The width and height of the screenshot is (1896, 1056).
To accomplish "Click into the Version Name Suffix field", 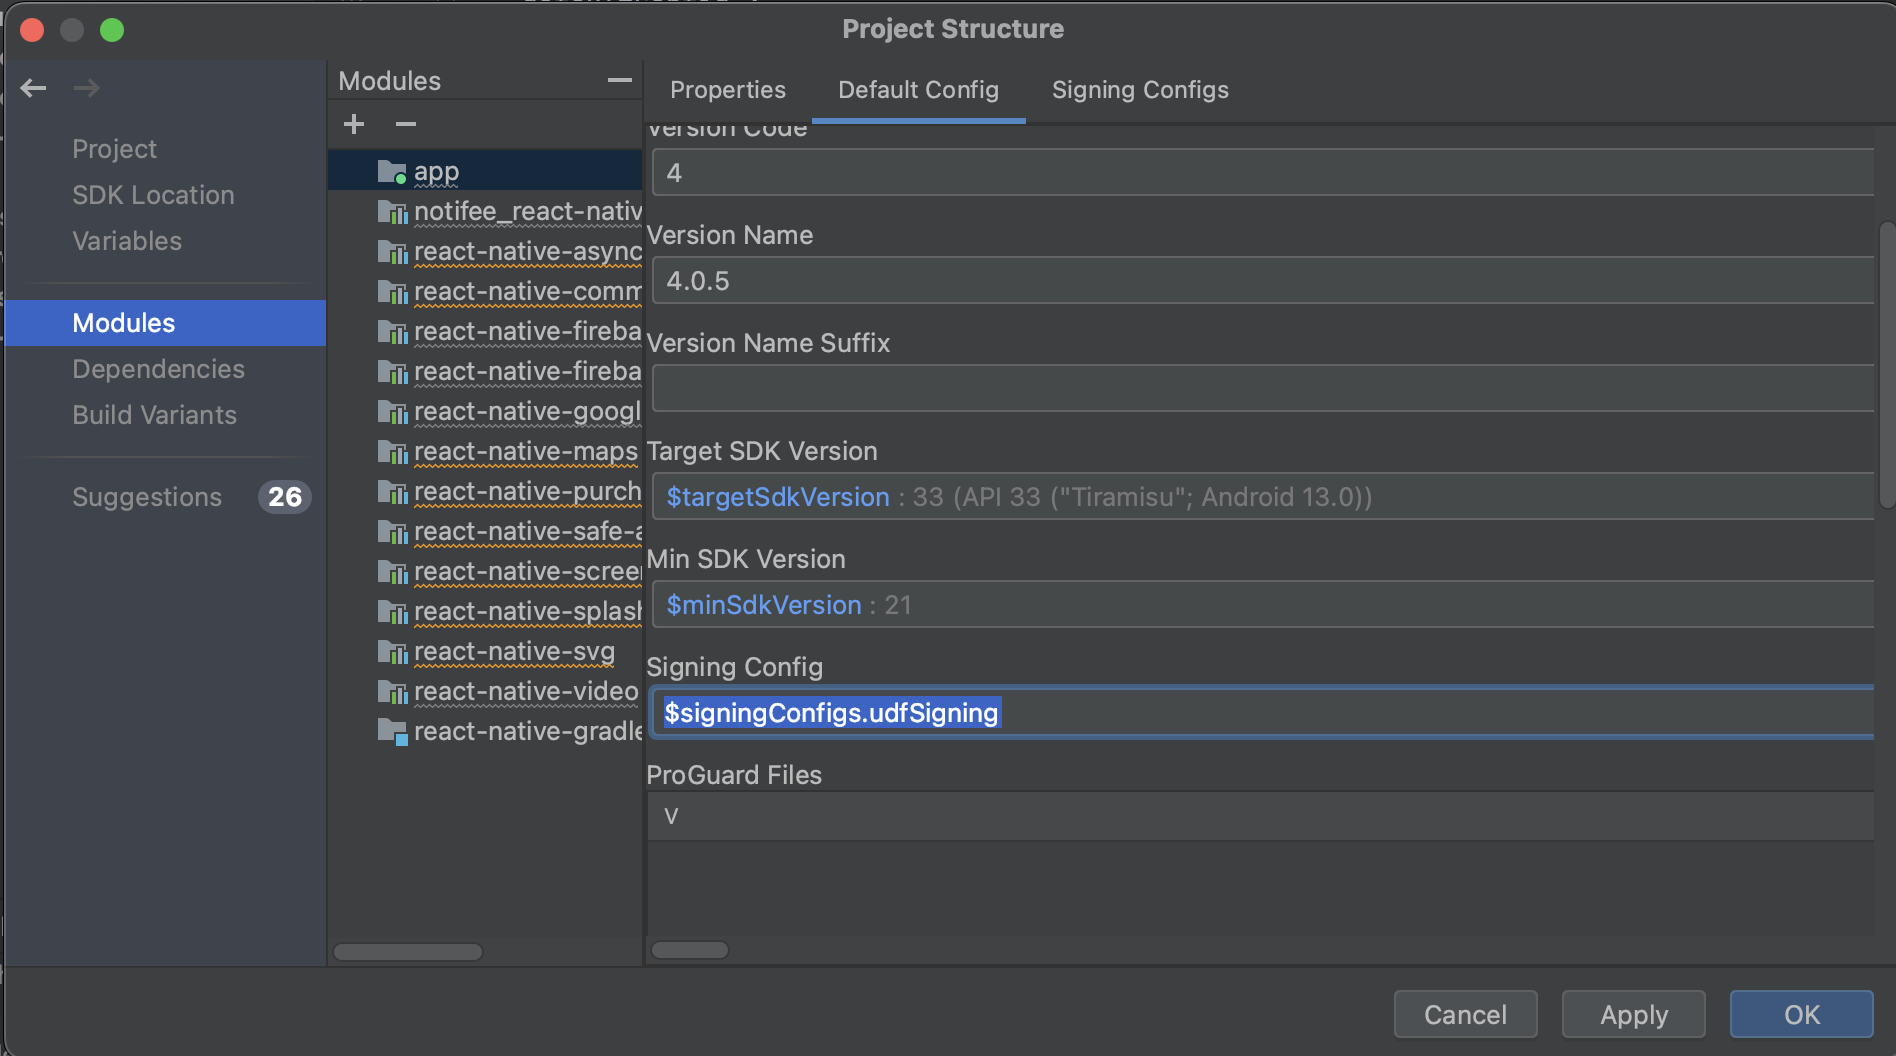I will pyautogui.click(x=1262, y=388).
